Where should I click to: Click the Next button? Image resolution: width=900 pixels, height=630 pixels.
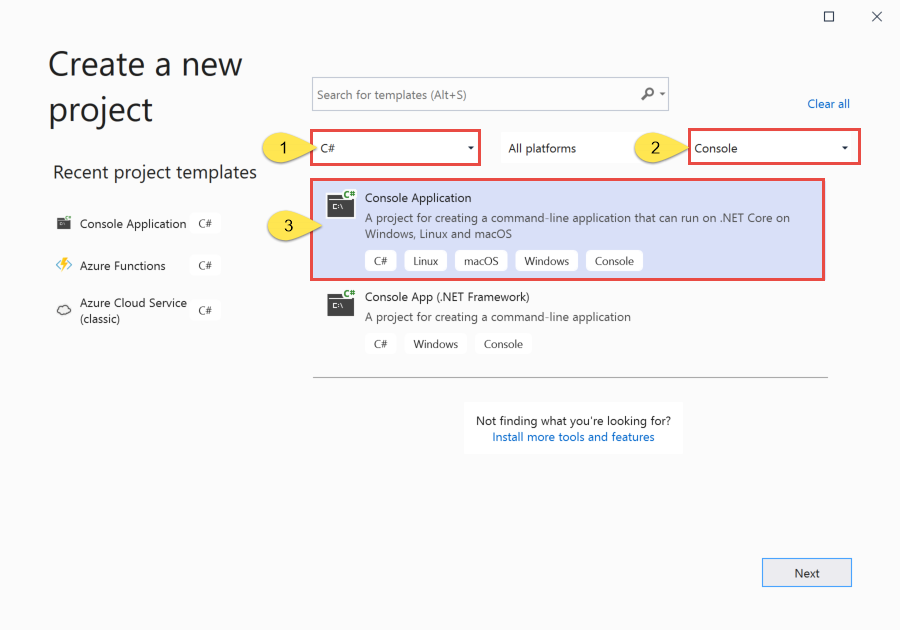[806, 573]
